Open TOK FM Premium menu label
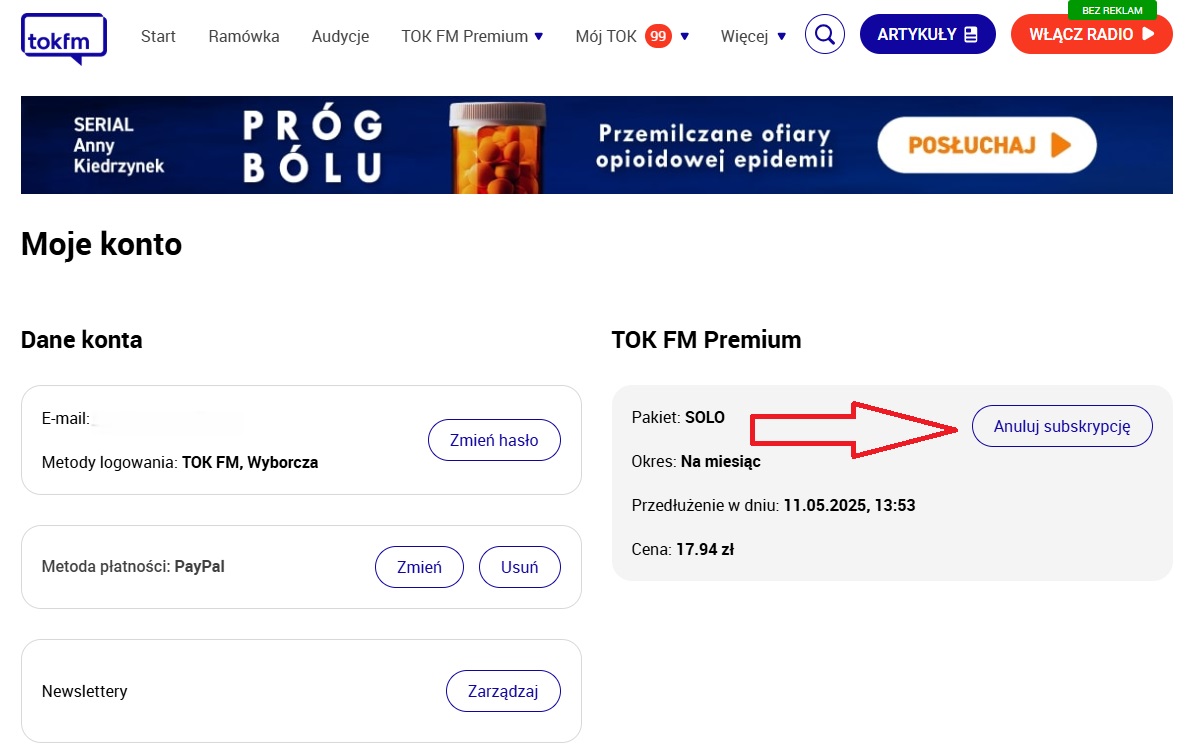The width and height of the screenshot is (1196, 756). coord(465,37)
